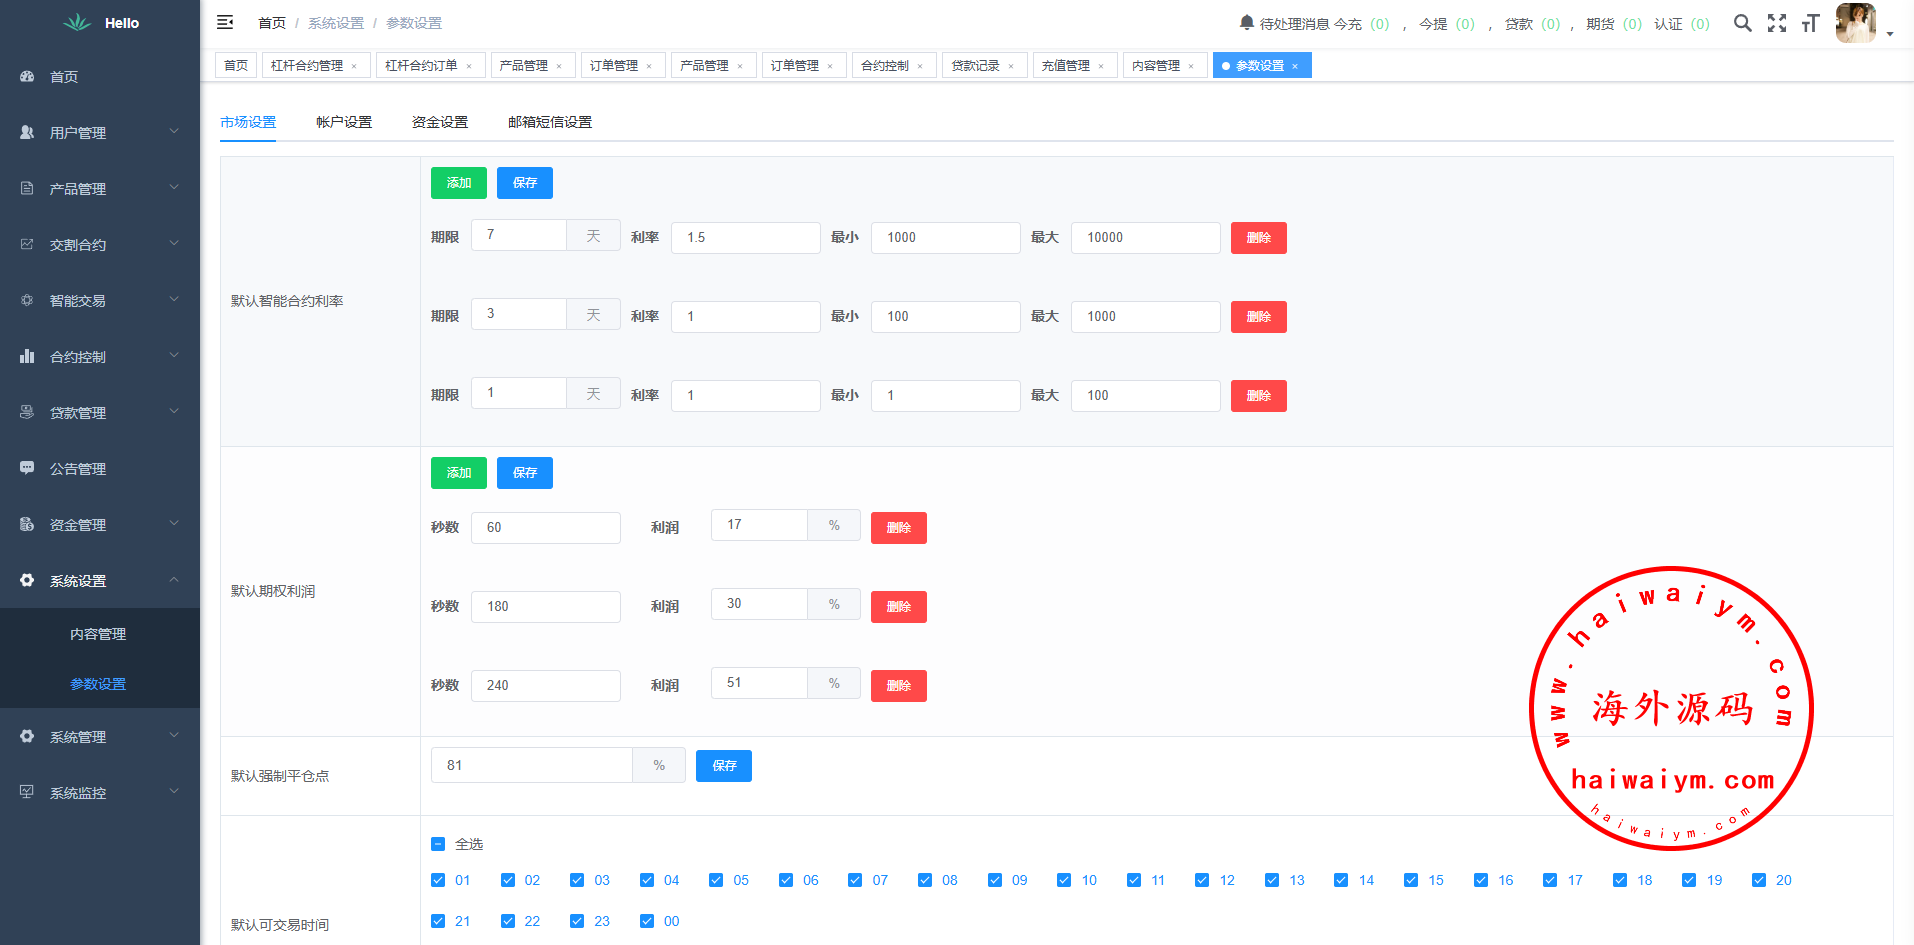1914x945 pixels.
Task: Close the 合约控制 tab
Action: click(920, 66)
